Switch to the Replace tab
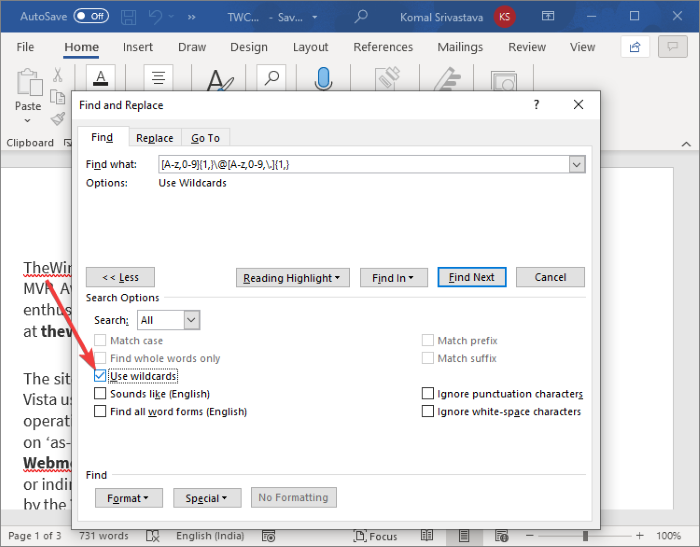 tap(154, 138)
